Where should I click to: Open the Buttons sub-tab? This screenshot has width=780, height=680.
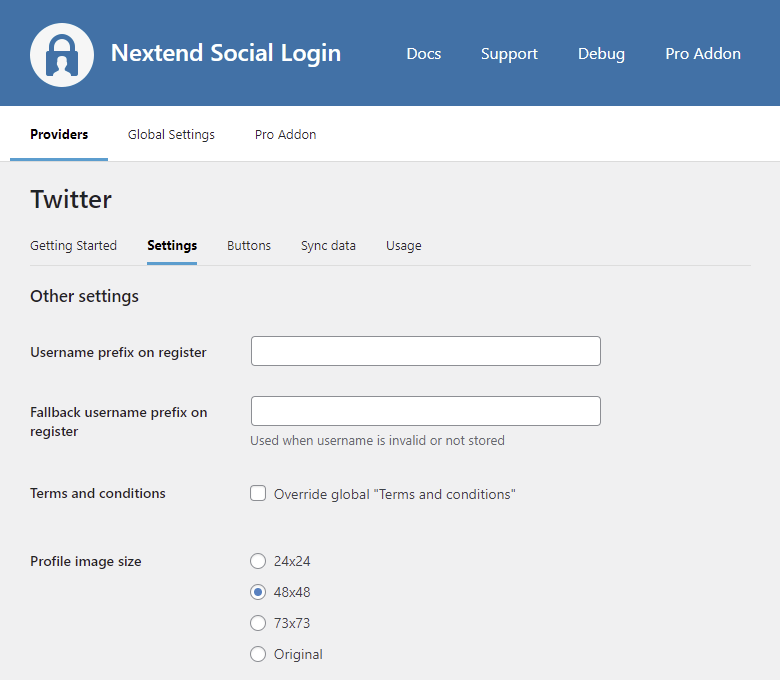(249, 245)
